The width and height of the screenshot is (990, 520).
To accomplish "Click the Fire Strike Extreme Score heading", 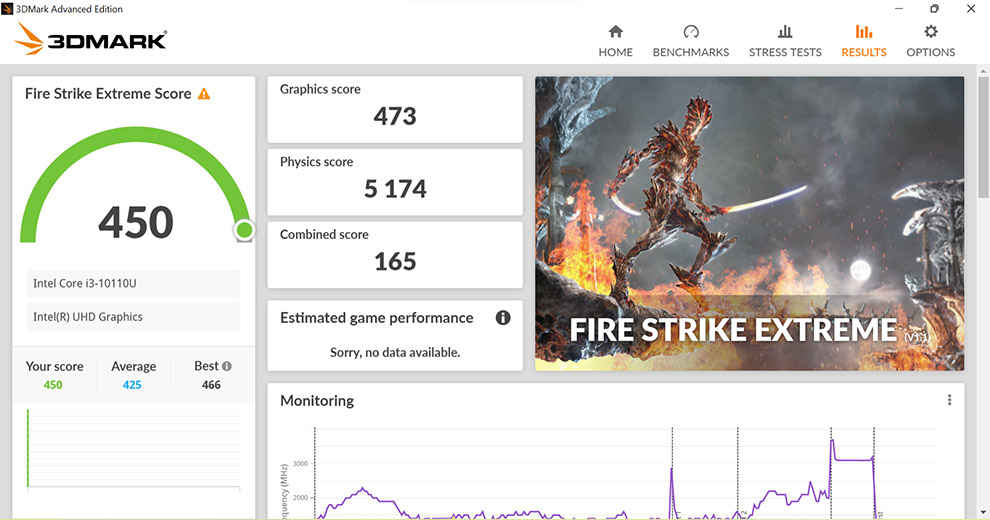I will [x=108, y=93].
